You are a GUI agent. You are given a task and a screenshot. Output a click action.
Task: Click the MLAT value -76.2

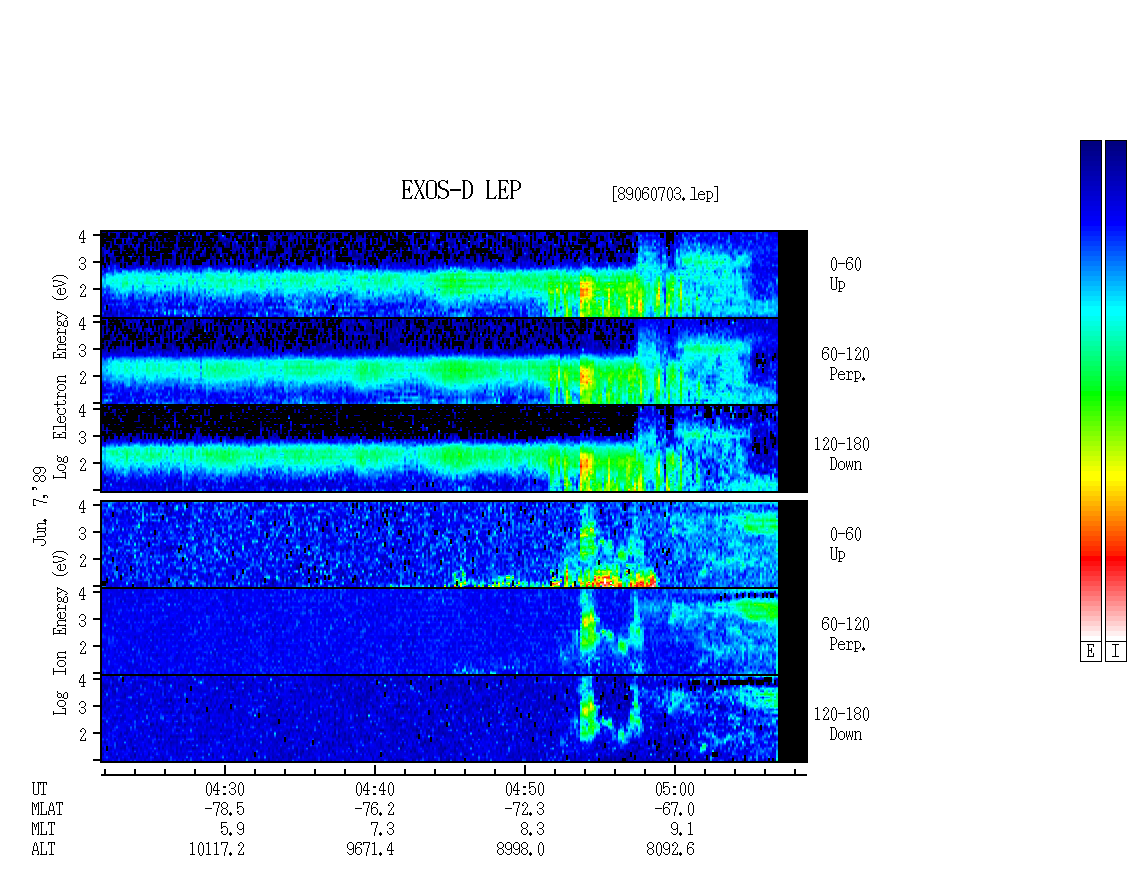point(375,809)
